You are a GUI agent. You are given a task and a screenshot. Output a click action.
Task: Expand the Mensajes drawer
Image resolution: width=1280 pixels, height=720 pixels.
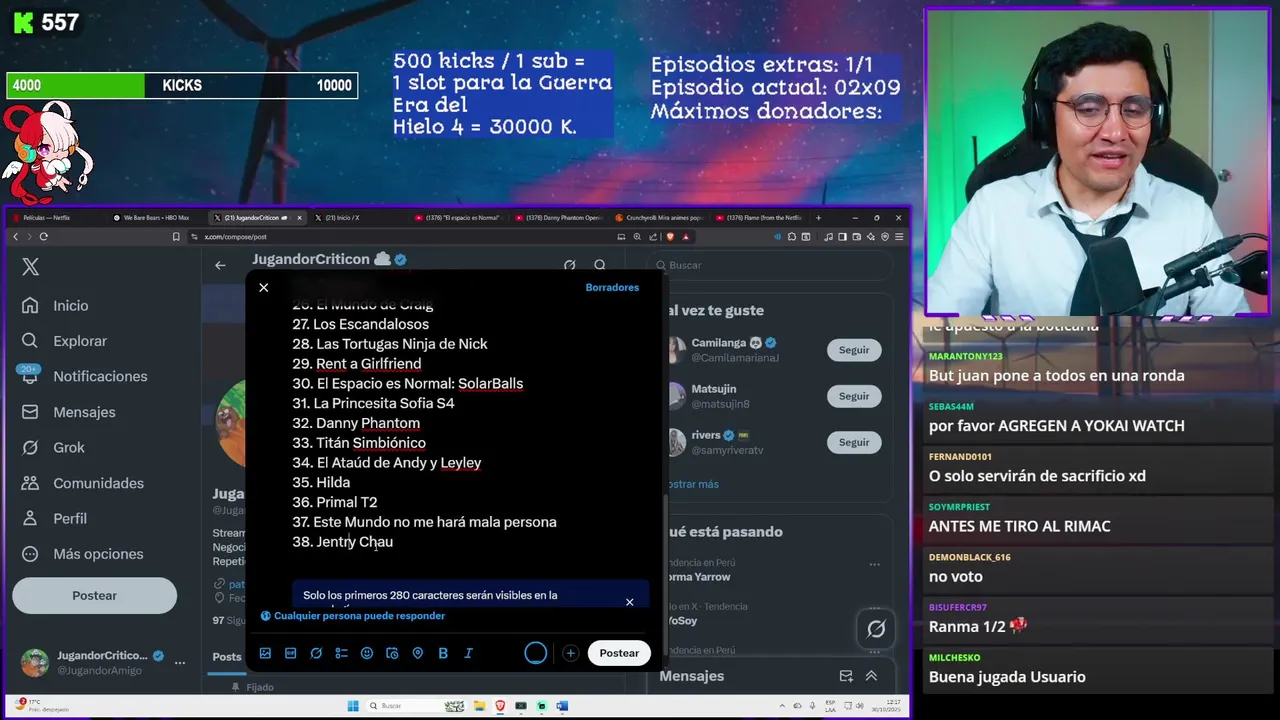tap(871, 676)
